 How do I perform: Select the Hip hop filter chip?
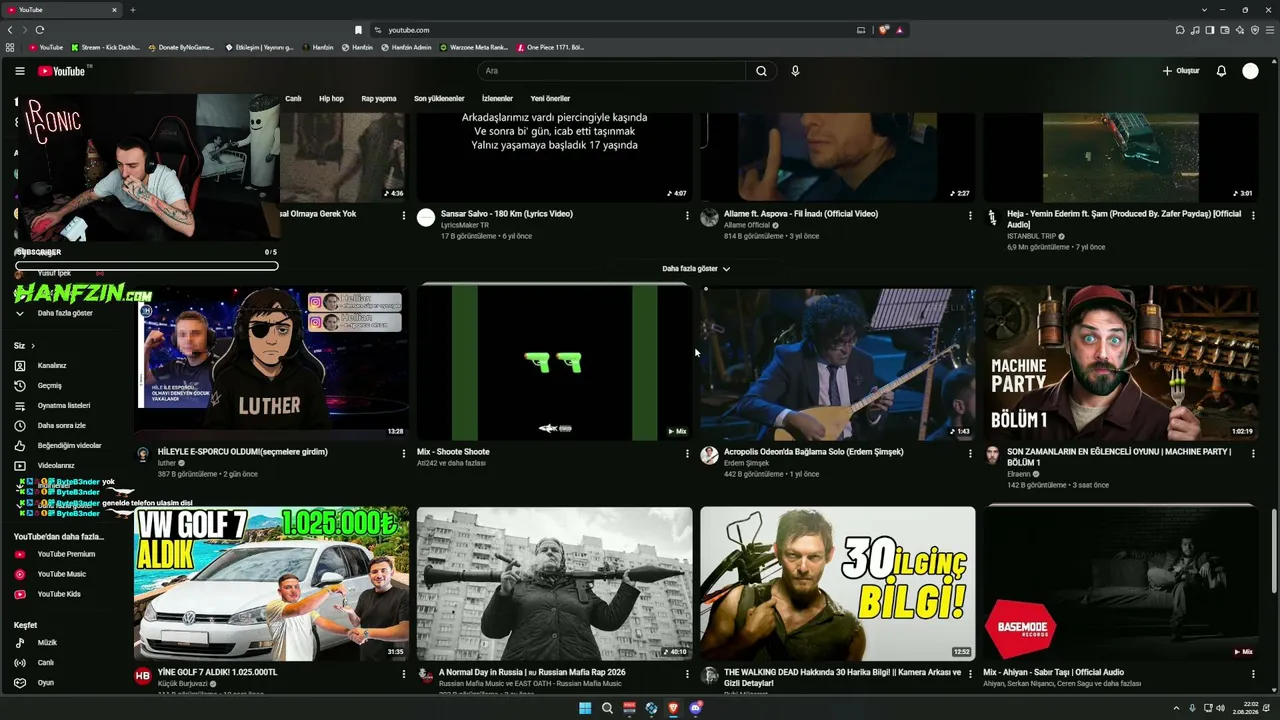click(x=331, y=99)
